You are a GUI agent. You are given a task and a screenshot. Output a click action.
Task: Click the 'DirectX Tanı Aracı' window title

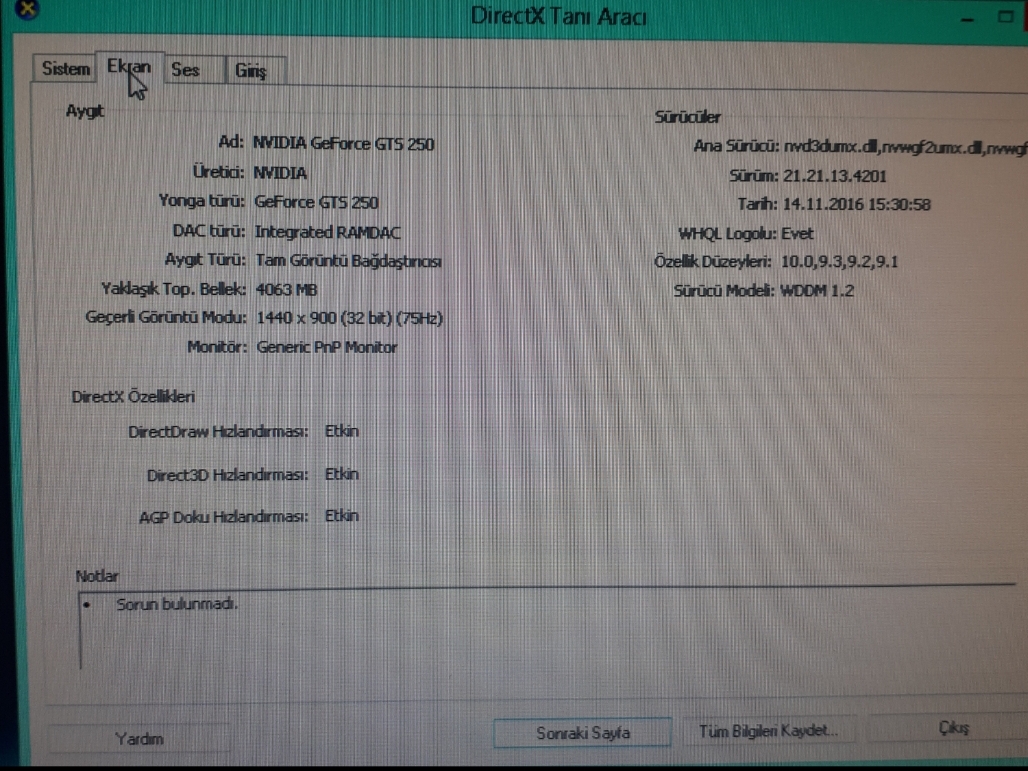pyautogui.click(x=559, y=16)
